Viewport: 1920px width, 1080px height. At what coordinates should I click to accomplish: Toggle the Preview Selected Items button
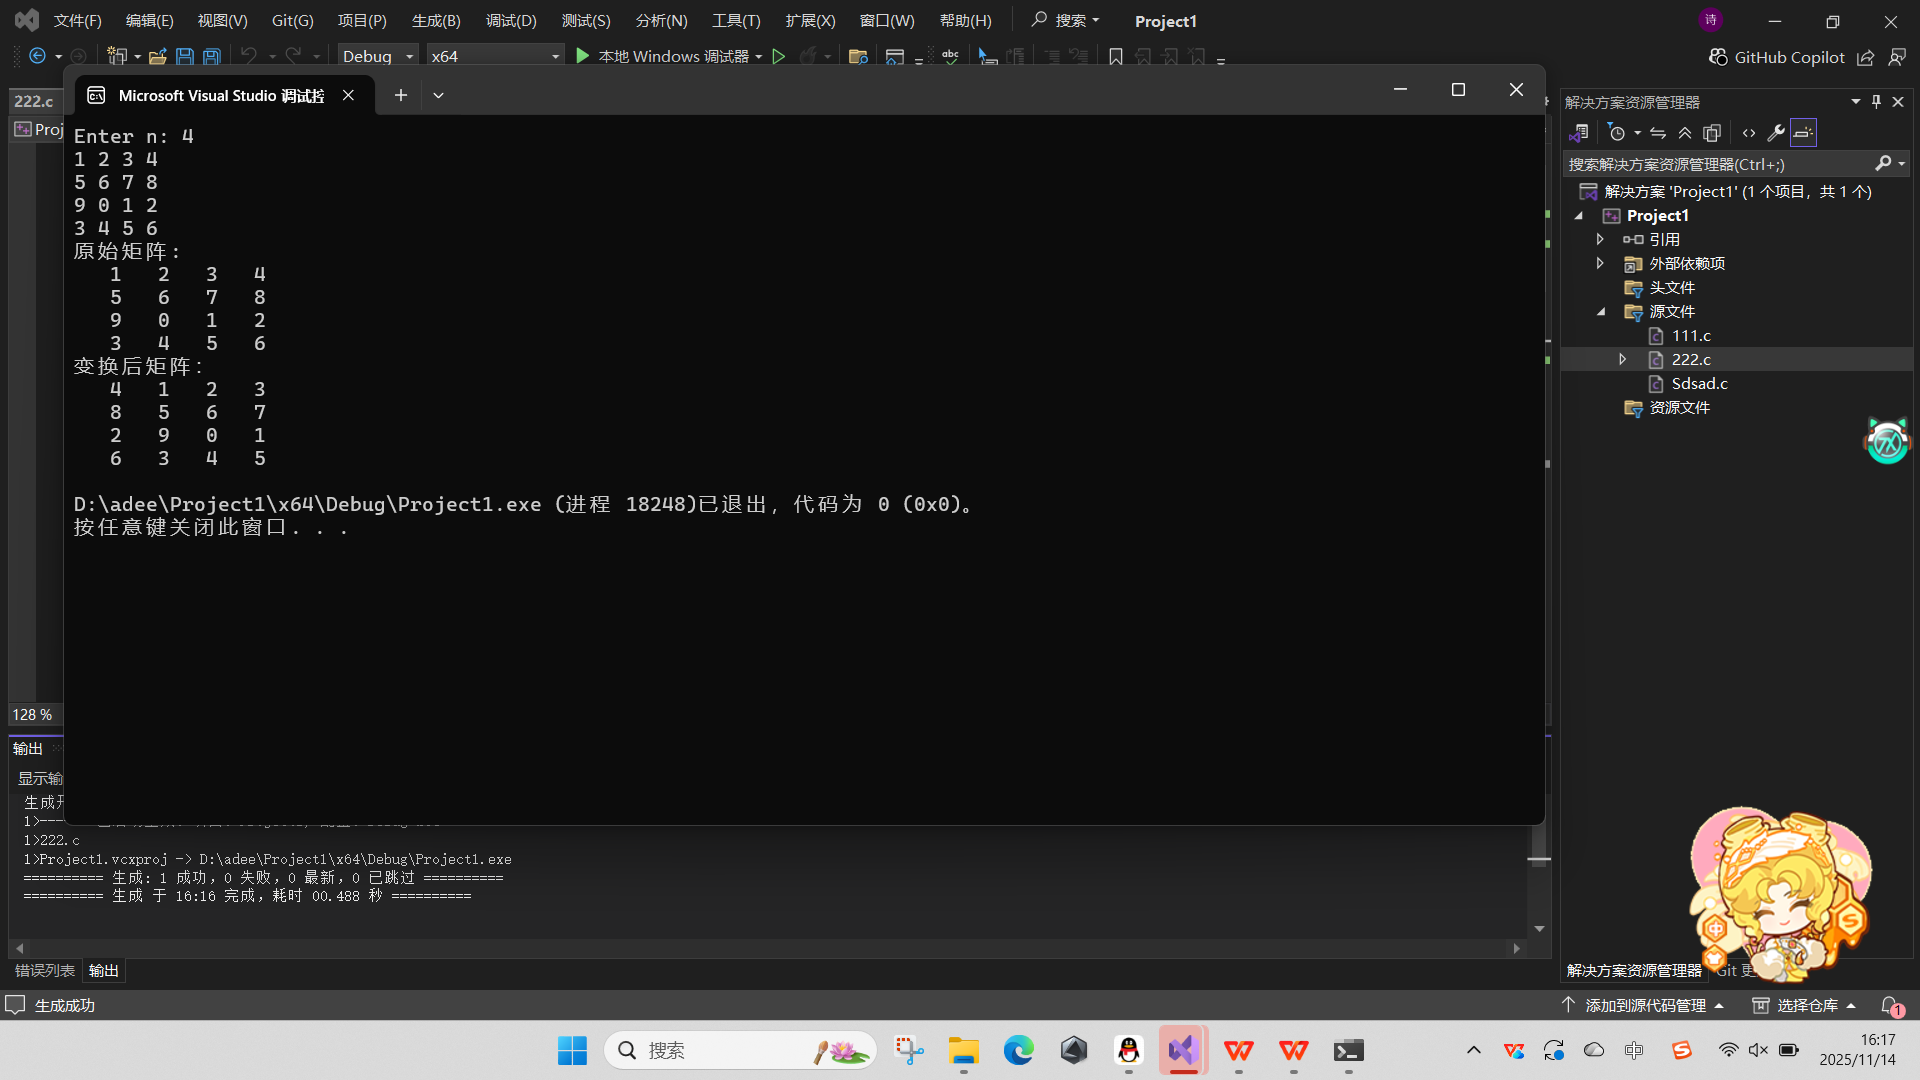[x=1803, y=133]
